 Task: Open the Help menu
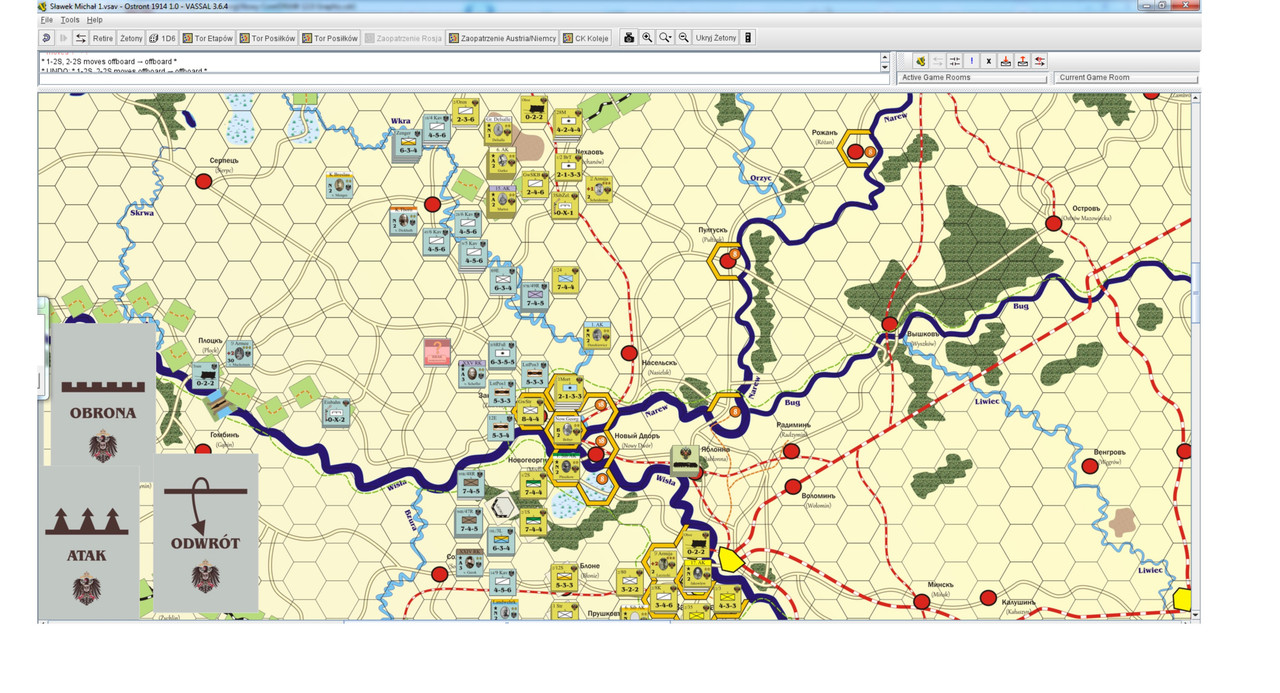pyautogui.click(x=94, y=20)
